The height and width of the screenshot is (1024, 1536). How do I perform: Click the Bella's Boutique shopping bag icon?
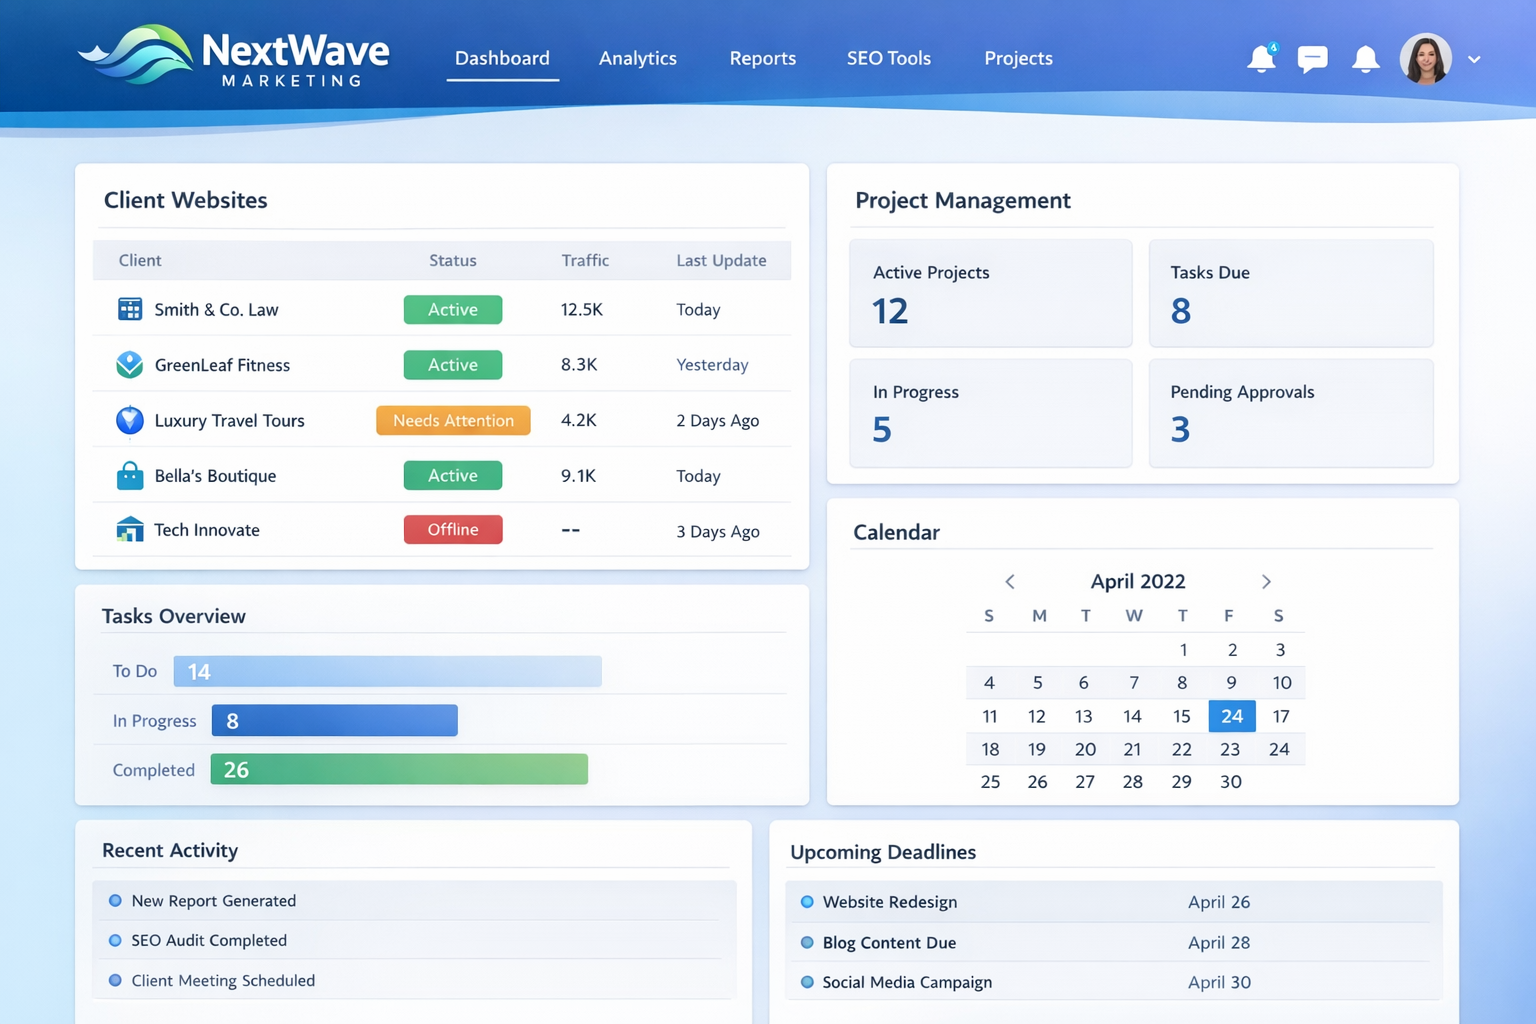click(130, 475)
